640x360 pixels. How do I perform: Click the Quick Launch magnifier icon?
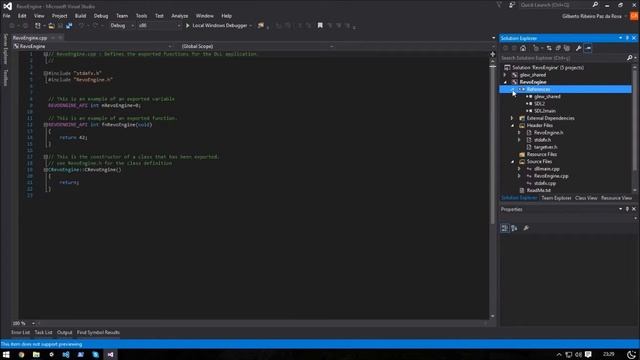tap(595, 5)
